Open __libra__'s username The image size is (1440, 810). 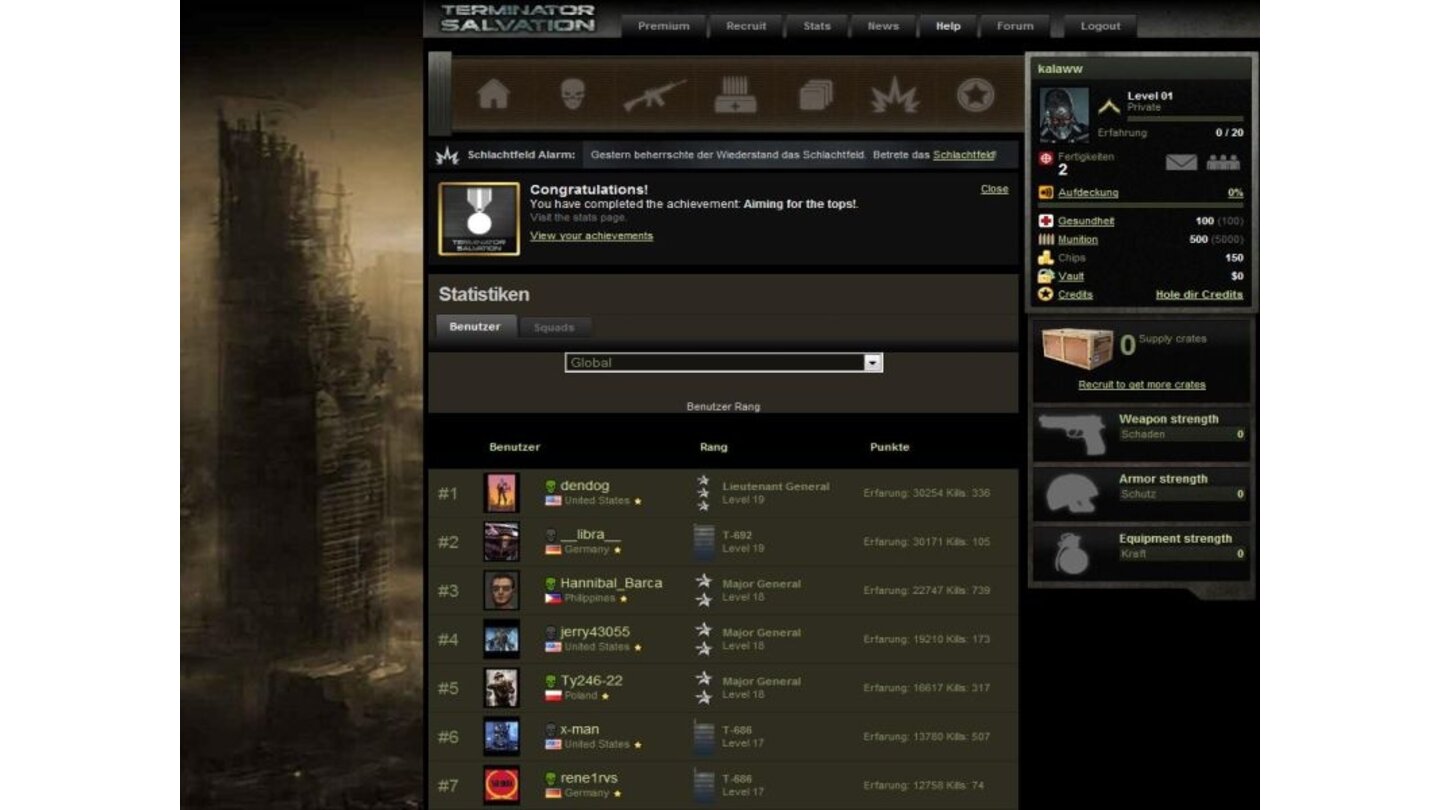590,534
